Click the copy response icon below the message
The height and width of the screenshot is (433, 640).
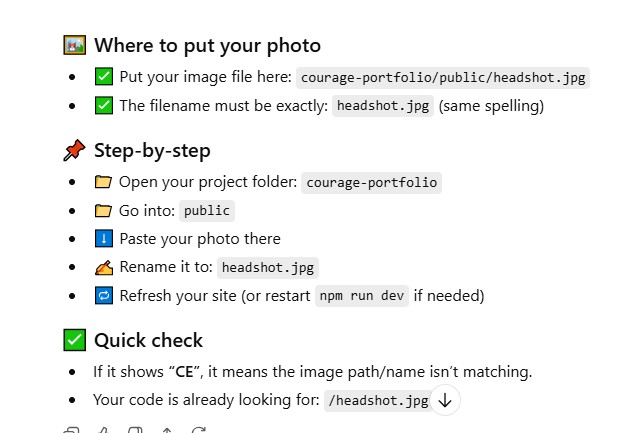[72, 430]
